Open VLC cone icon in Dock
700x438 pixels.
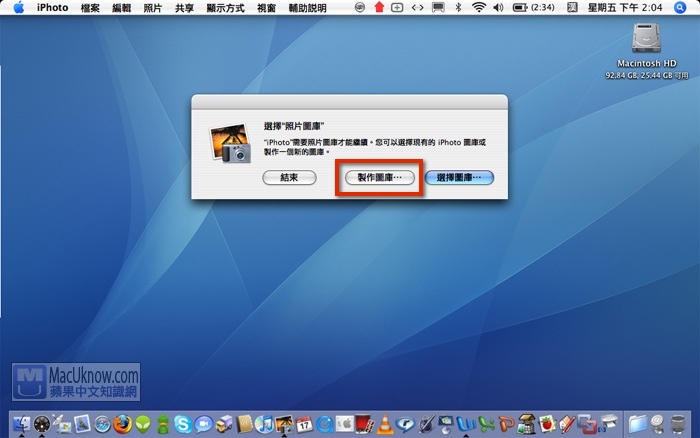pos(385,424)
